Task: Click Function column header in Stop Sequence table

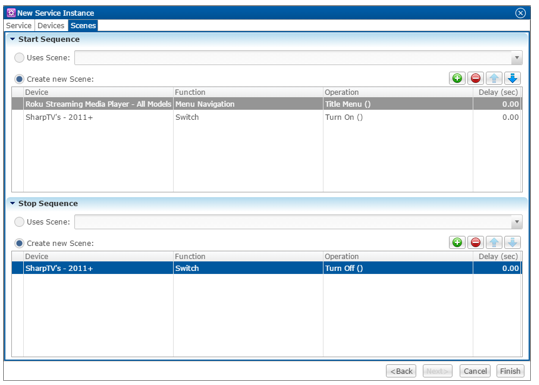Action: point(248,256)
